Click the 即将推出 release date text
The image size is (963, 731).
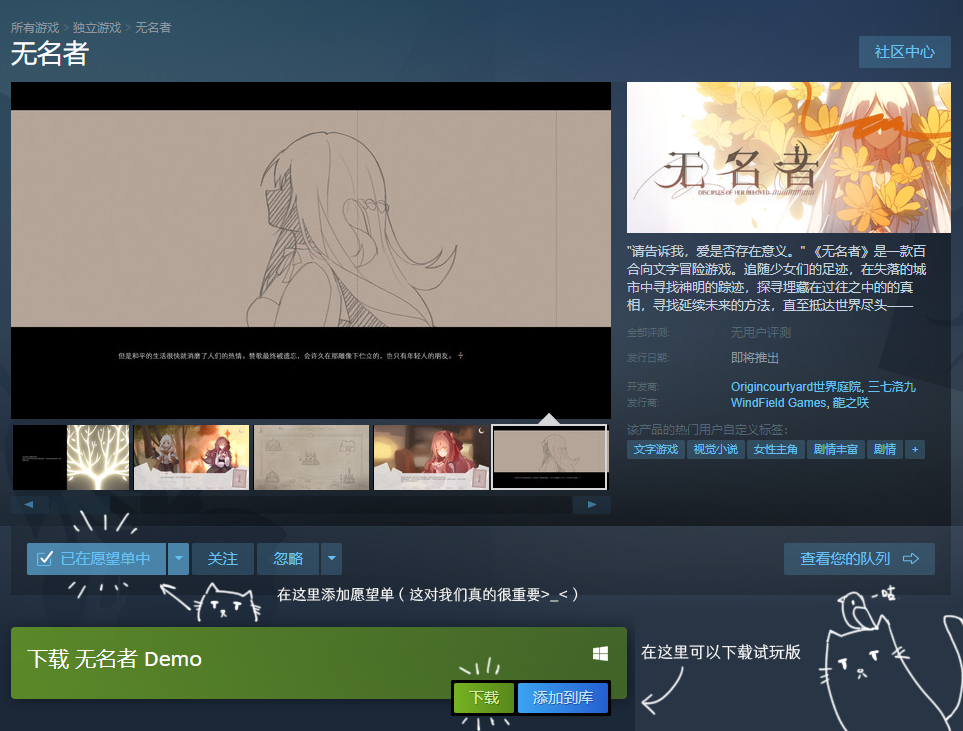pyautogui.click(x=755, y=358)
